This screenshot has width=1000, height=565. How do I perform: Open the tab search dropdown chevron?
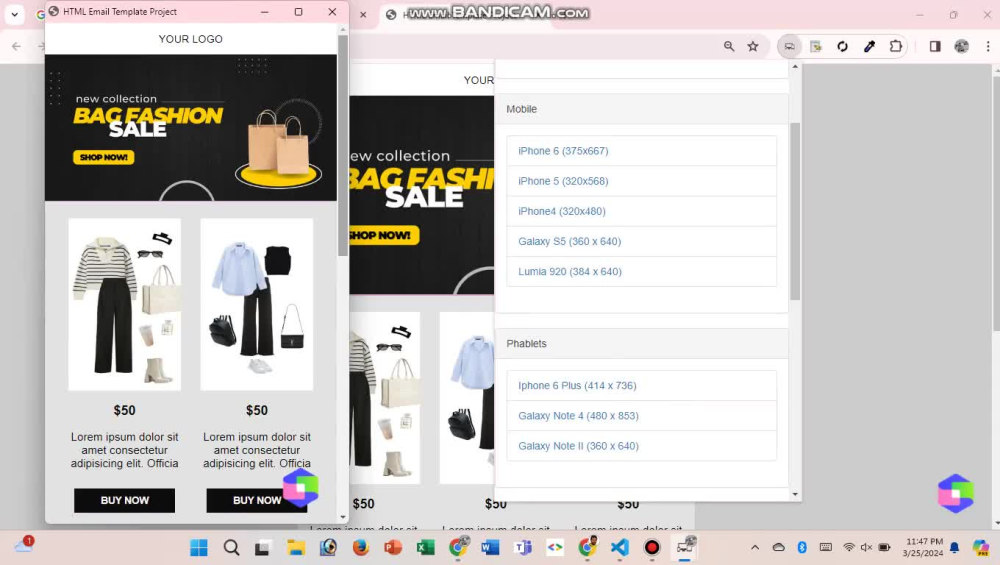(15, 14)
